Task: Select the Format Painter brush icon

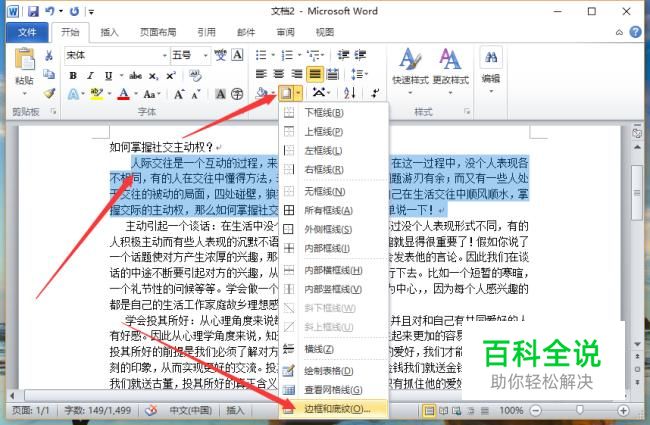Action: click(49, 93)
